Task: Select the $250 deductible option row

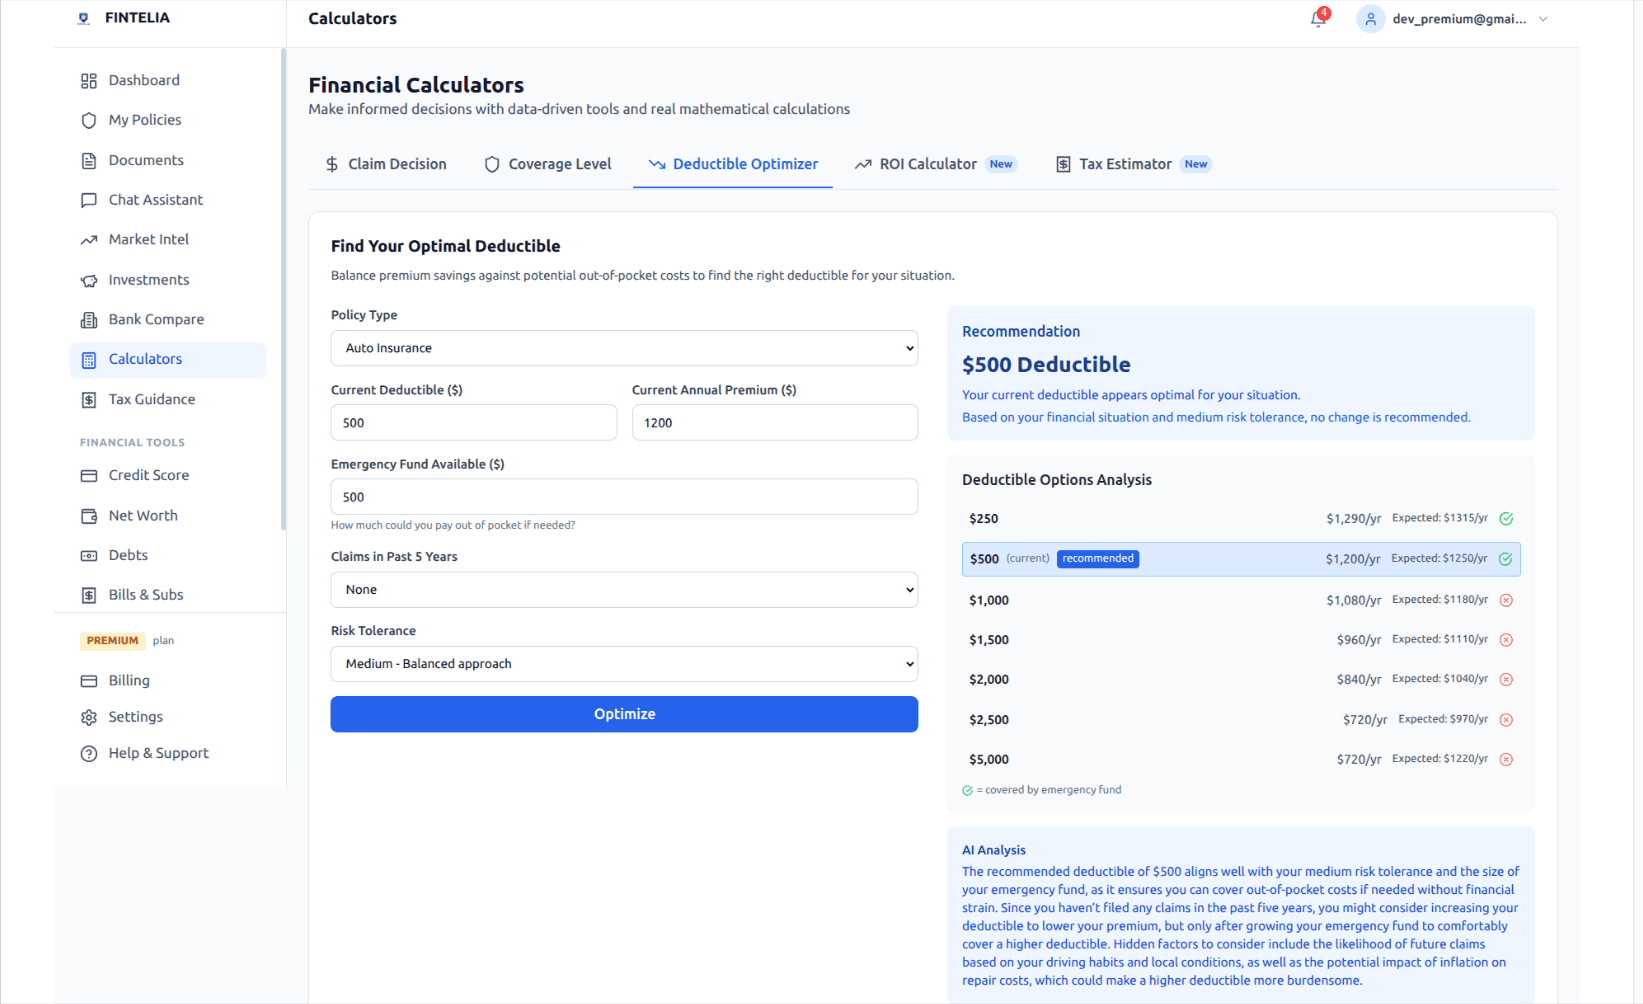Action: click(x=1241, y=518)
